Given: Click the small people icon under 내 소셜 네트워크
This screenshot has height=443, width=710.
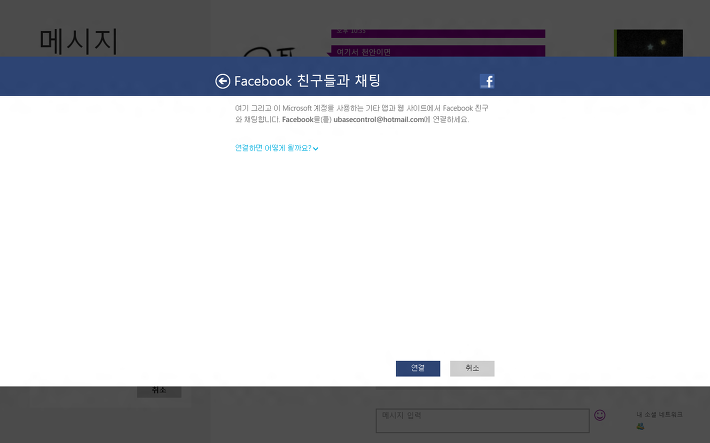Looking at the screenshot, I should coord(640,426).
